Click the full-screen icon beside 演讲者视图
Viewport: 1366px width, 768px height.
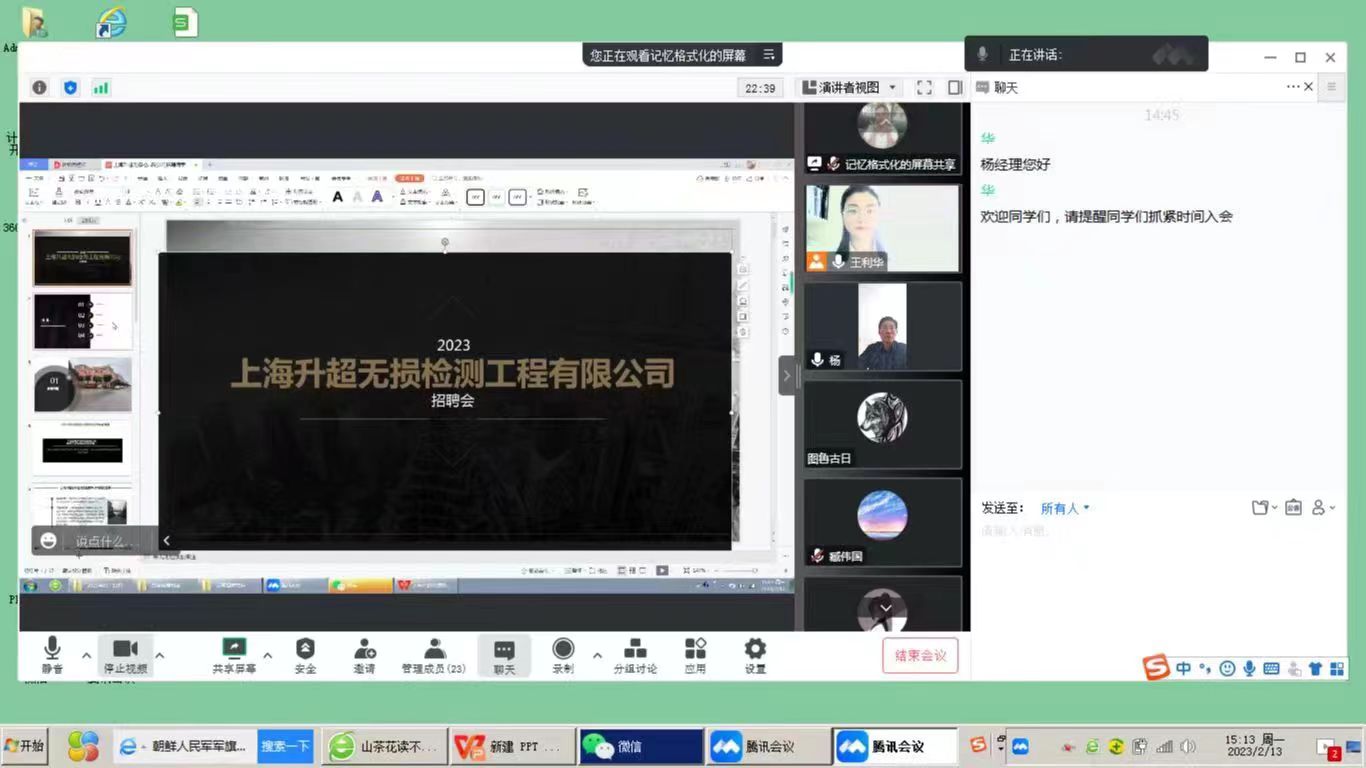click(924, 88)
